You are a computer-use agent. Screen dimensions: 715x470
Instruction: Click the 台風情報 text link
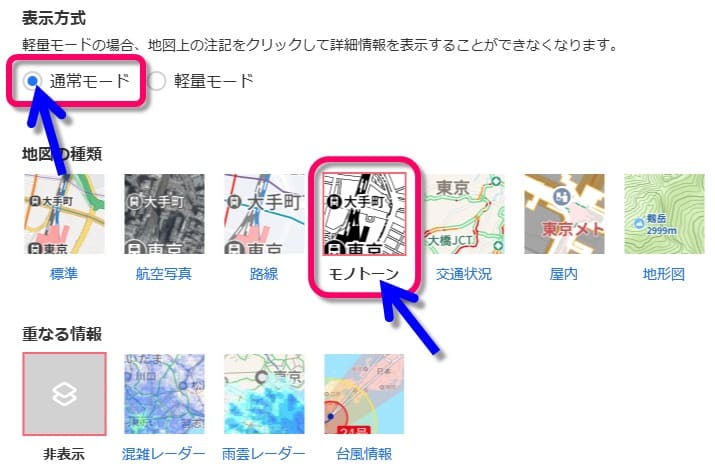click(x=364, y=454)
